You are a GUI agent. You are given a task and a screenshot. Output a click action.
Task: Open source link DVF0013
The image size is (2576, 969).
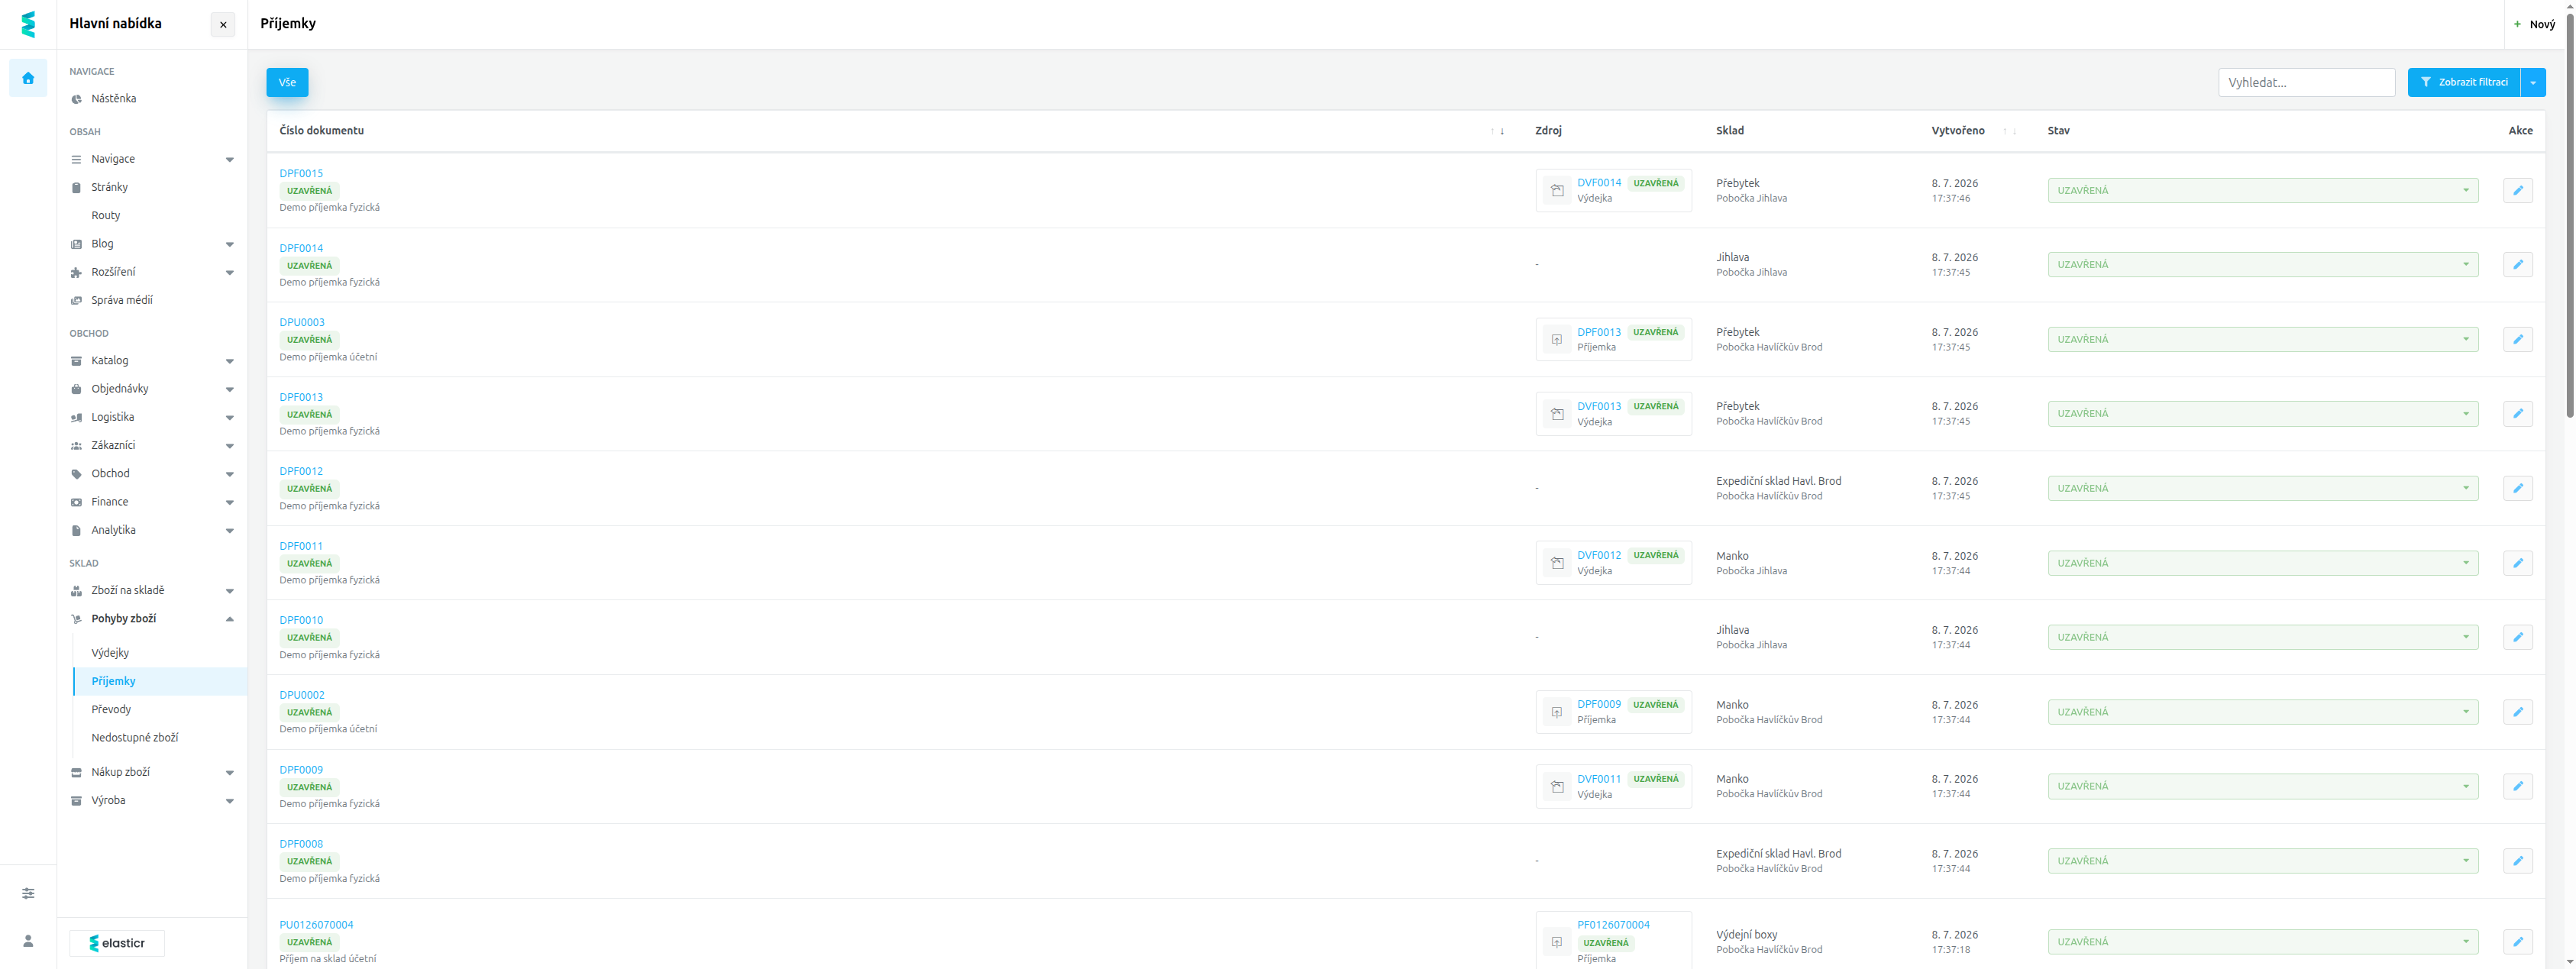pyautogui.click(x=1599, y=406)
